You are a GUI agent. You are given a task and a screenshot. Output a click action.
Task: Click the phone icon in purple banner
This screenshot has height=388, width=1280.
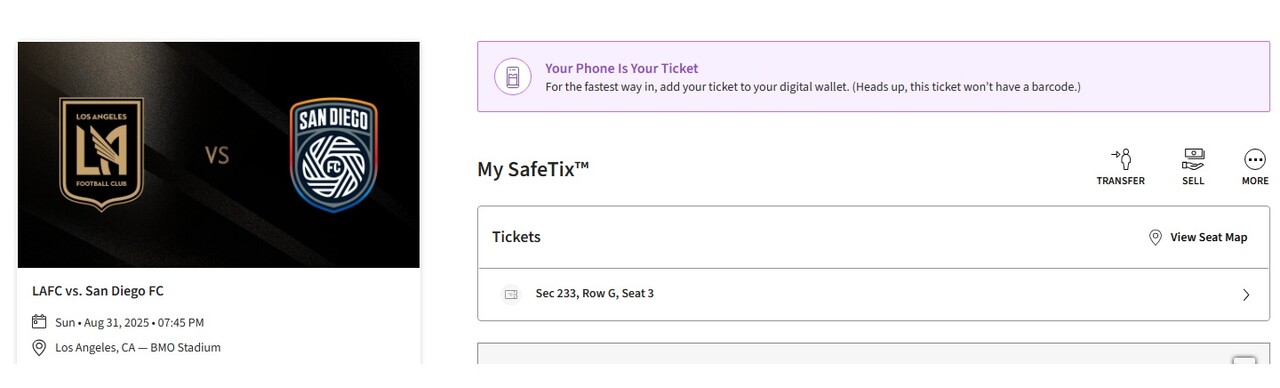(x=513, y=77)
